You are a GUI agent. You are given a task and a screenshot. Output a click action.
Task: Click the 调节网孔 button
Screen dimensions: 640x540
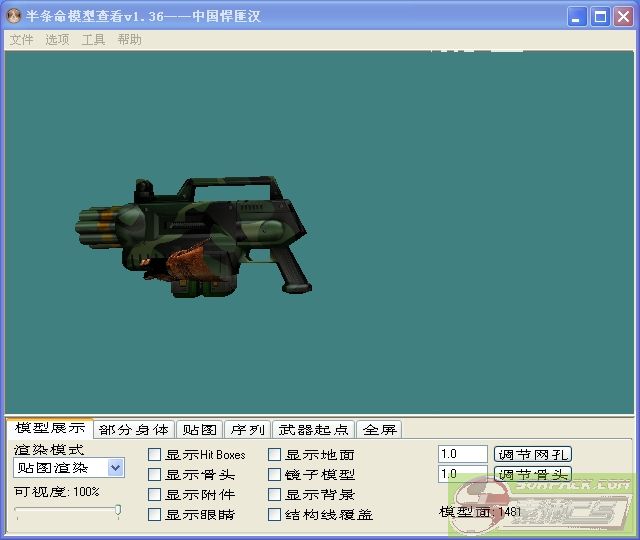click(x=533, y=454)
